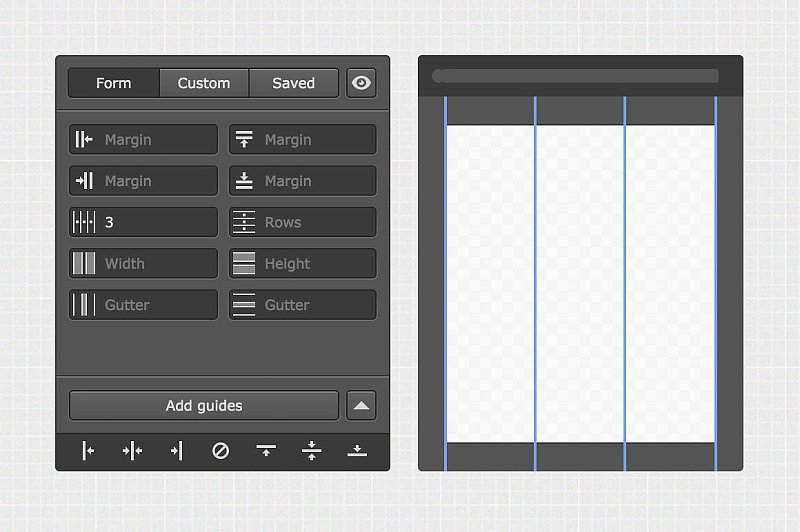800x532 pixels.
Task: Click the left Margin input field
Action: pyautogui.click(x=157, y=140)
